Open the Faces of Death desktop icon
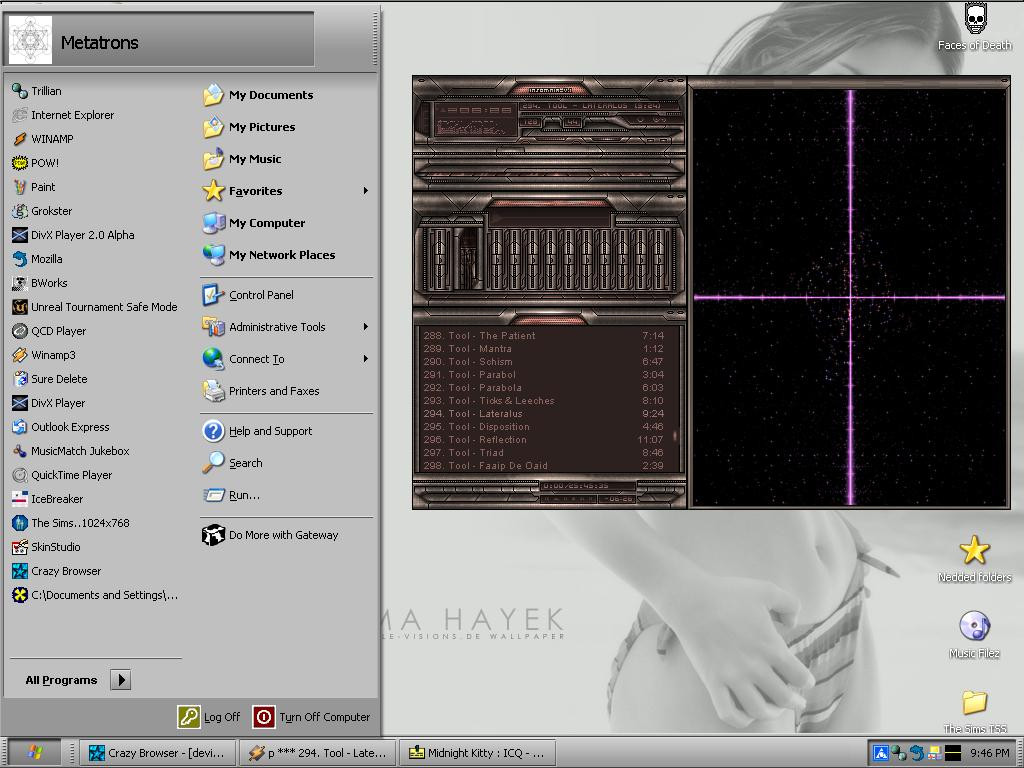Viewport: 1024px width, 768px height. (974, 27)
